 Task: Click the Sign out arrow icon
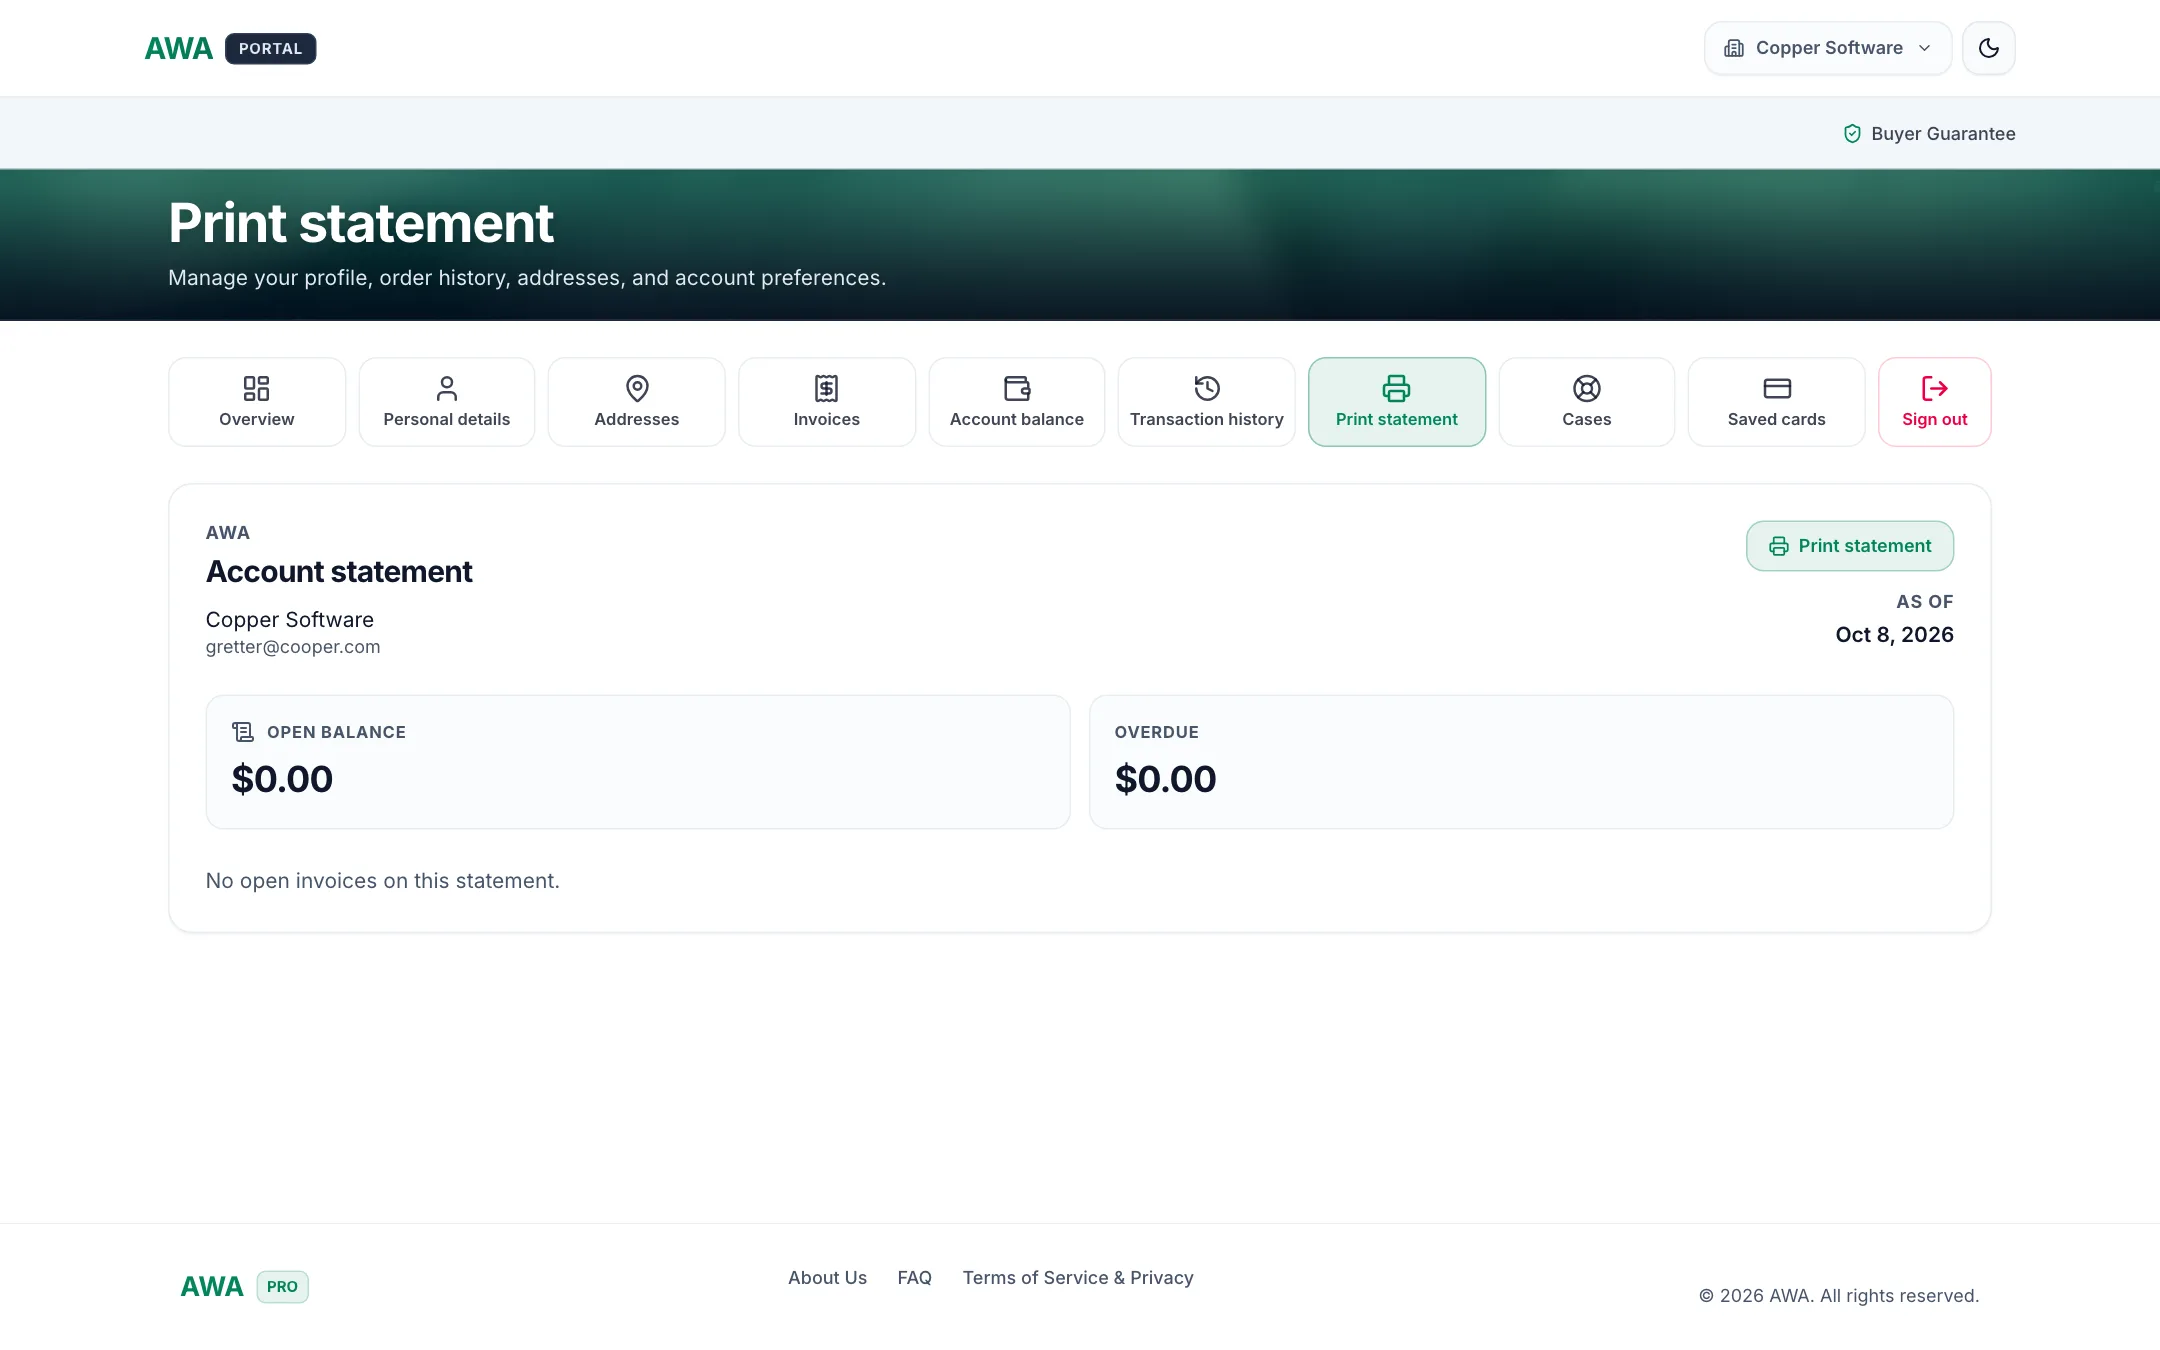tap(1935, 388)
